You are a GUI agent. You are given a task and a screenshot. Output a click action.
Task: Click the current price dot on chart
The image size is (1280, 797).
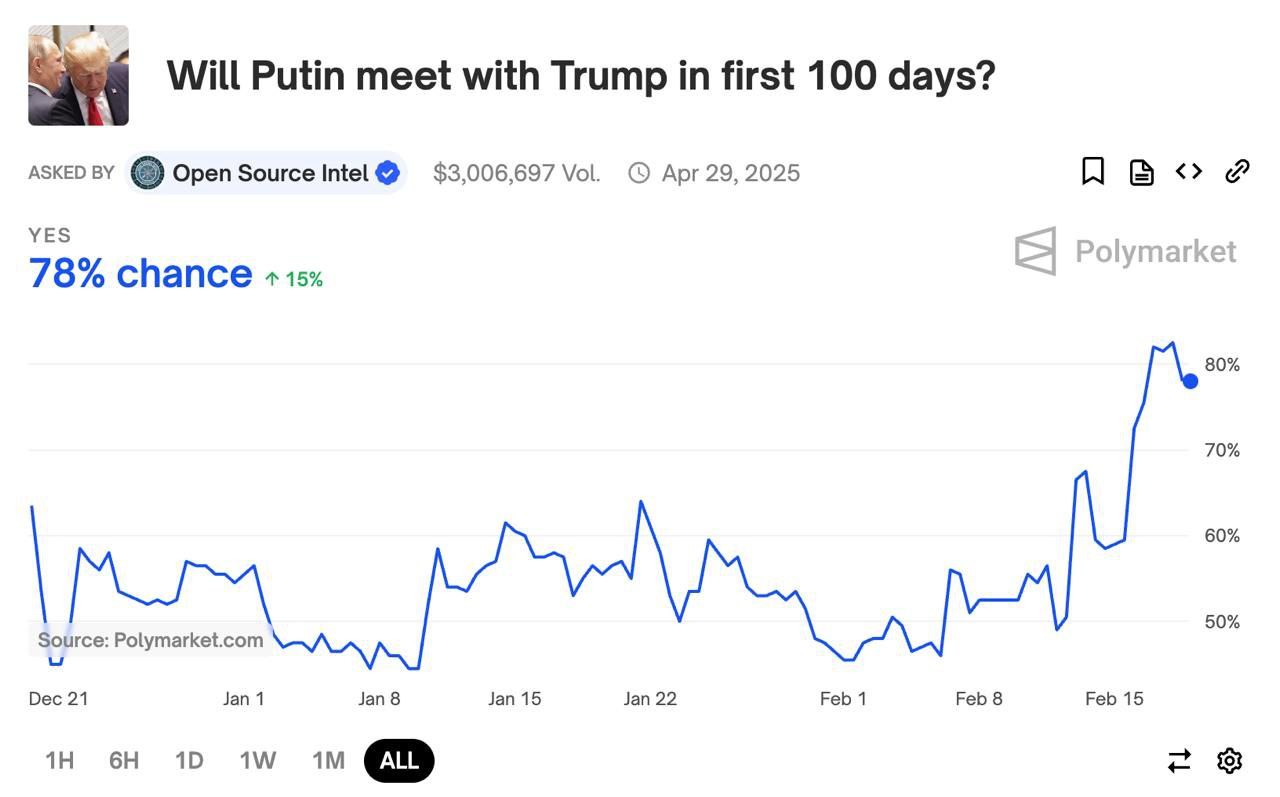(x=1190, y=381)
